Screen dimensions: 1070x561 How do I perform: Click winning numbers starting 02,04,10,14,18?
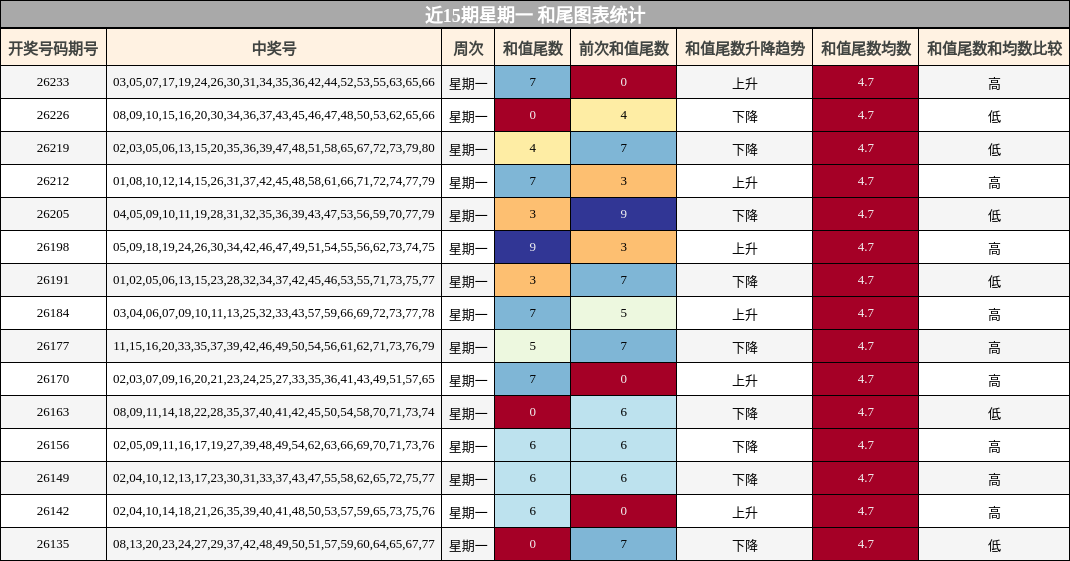tap(274, 510)
